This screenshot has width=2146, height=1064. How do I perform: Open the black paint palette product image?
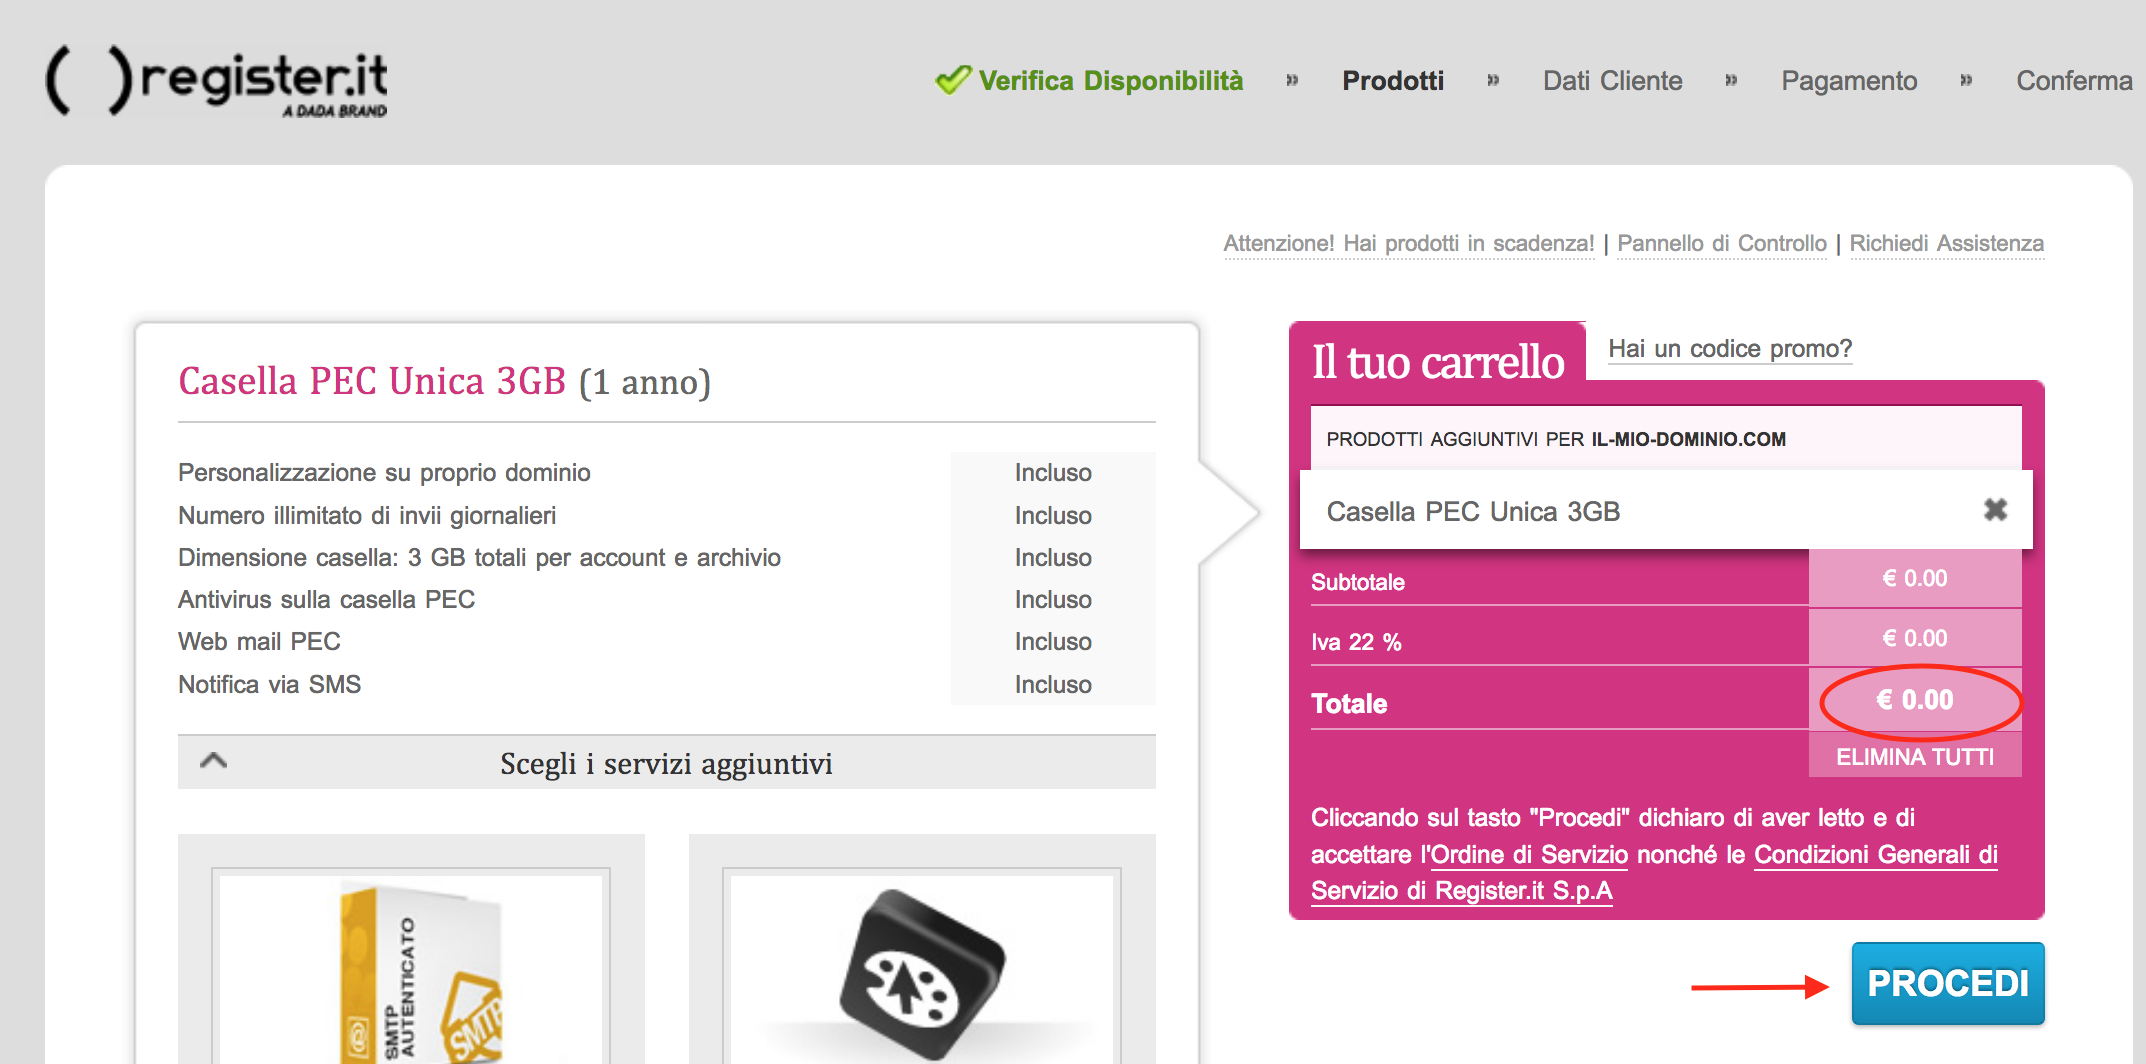922,968
